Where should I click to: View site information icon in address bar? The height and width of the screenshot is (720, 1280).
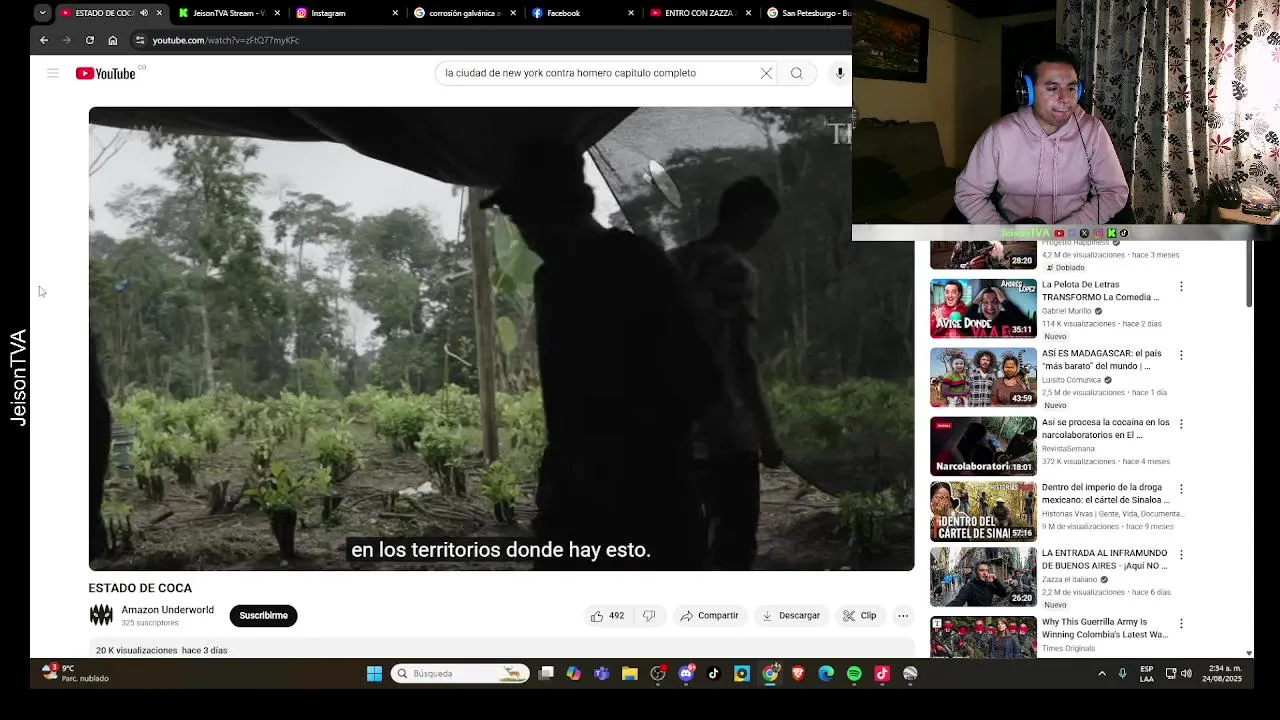[140, 40]
